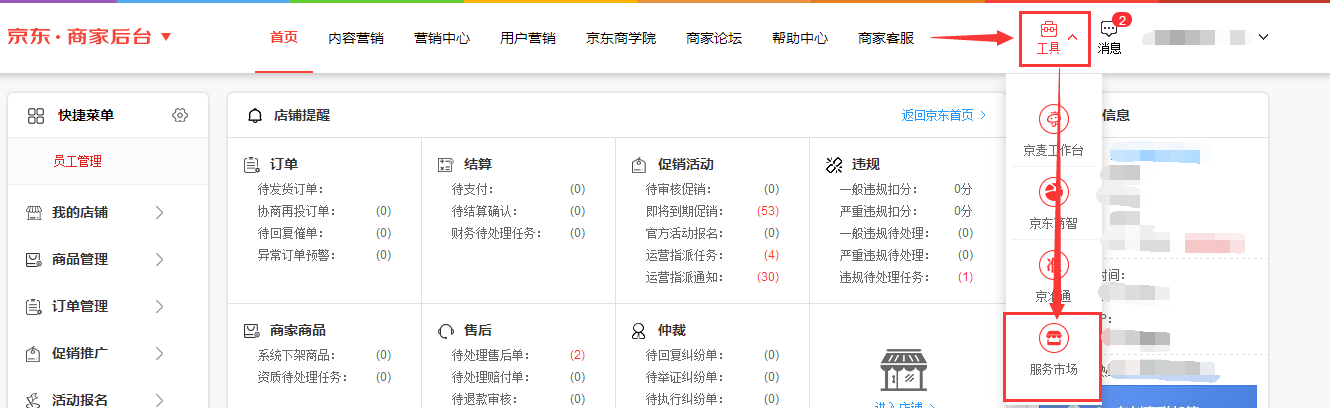1330x408 pixels.
Task: Click the 严重违规待处理 row
Action: tap(906, 255)
